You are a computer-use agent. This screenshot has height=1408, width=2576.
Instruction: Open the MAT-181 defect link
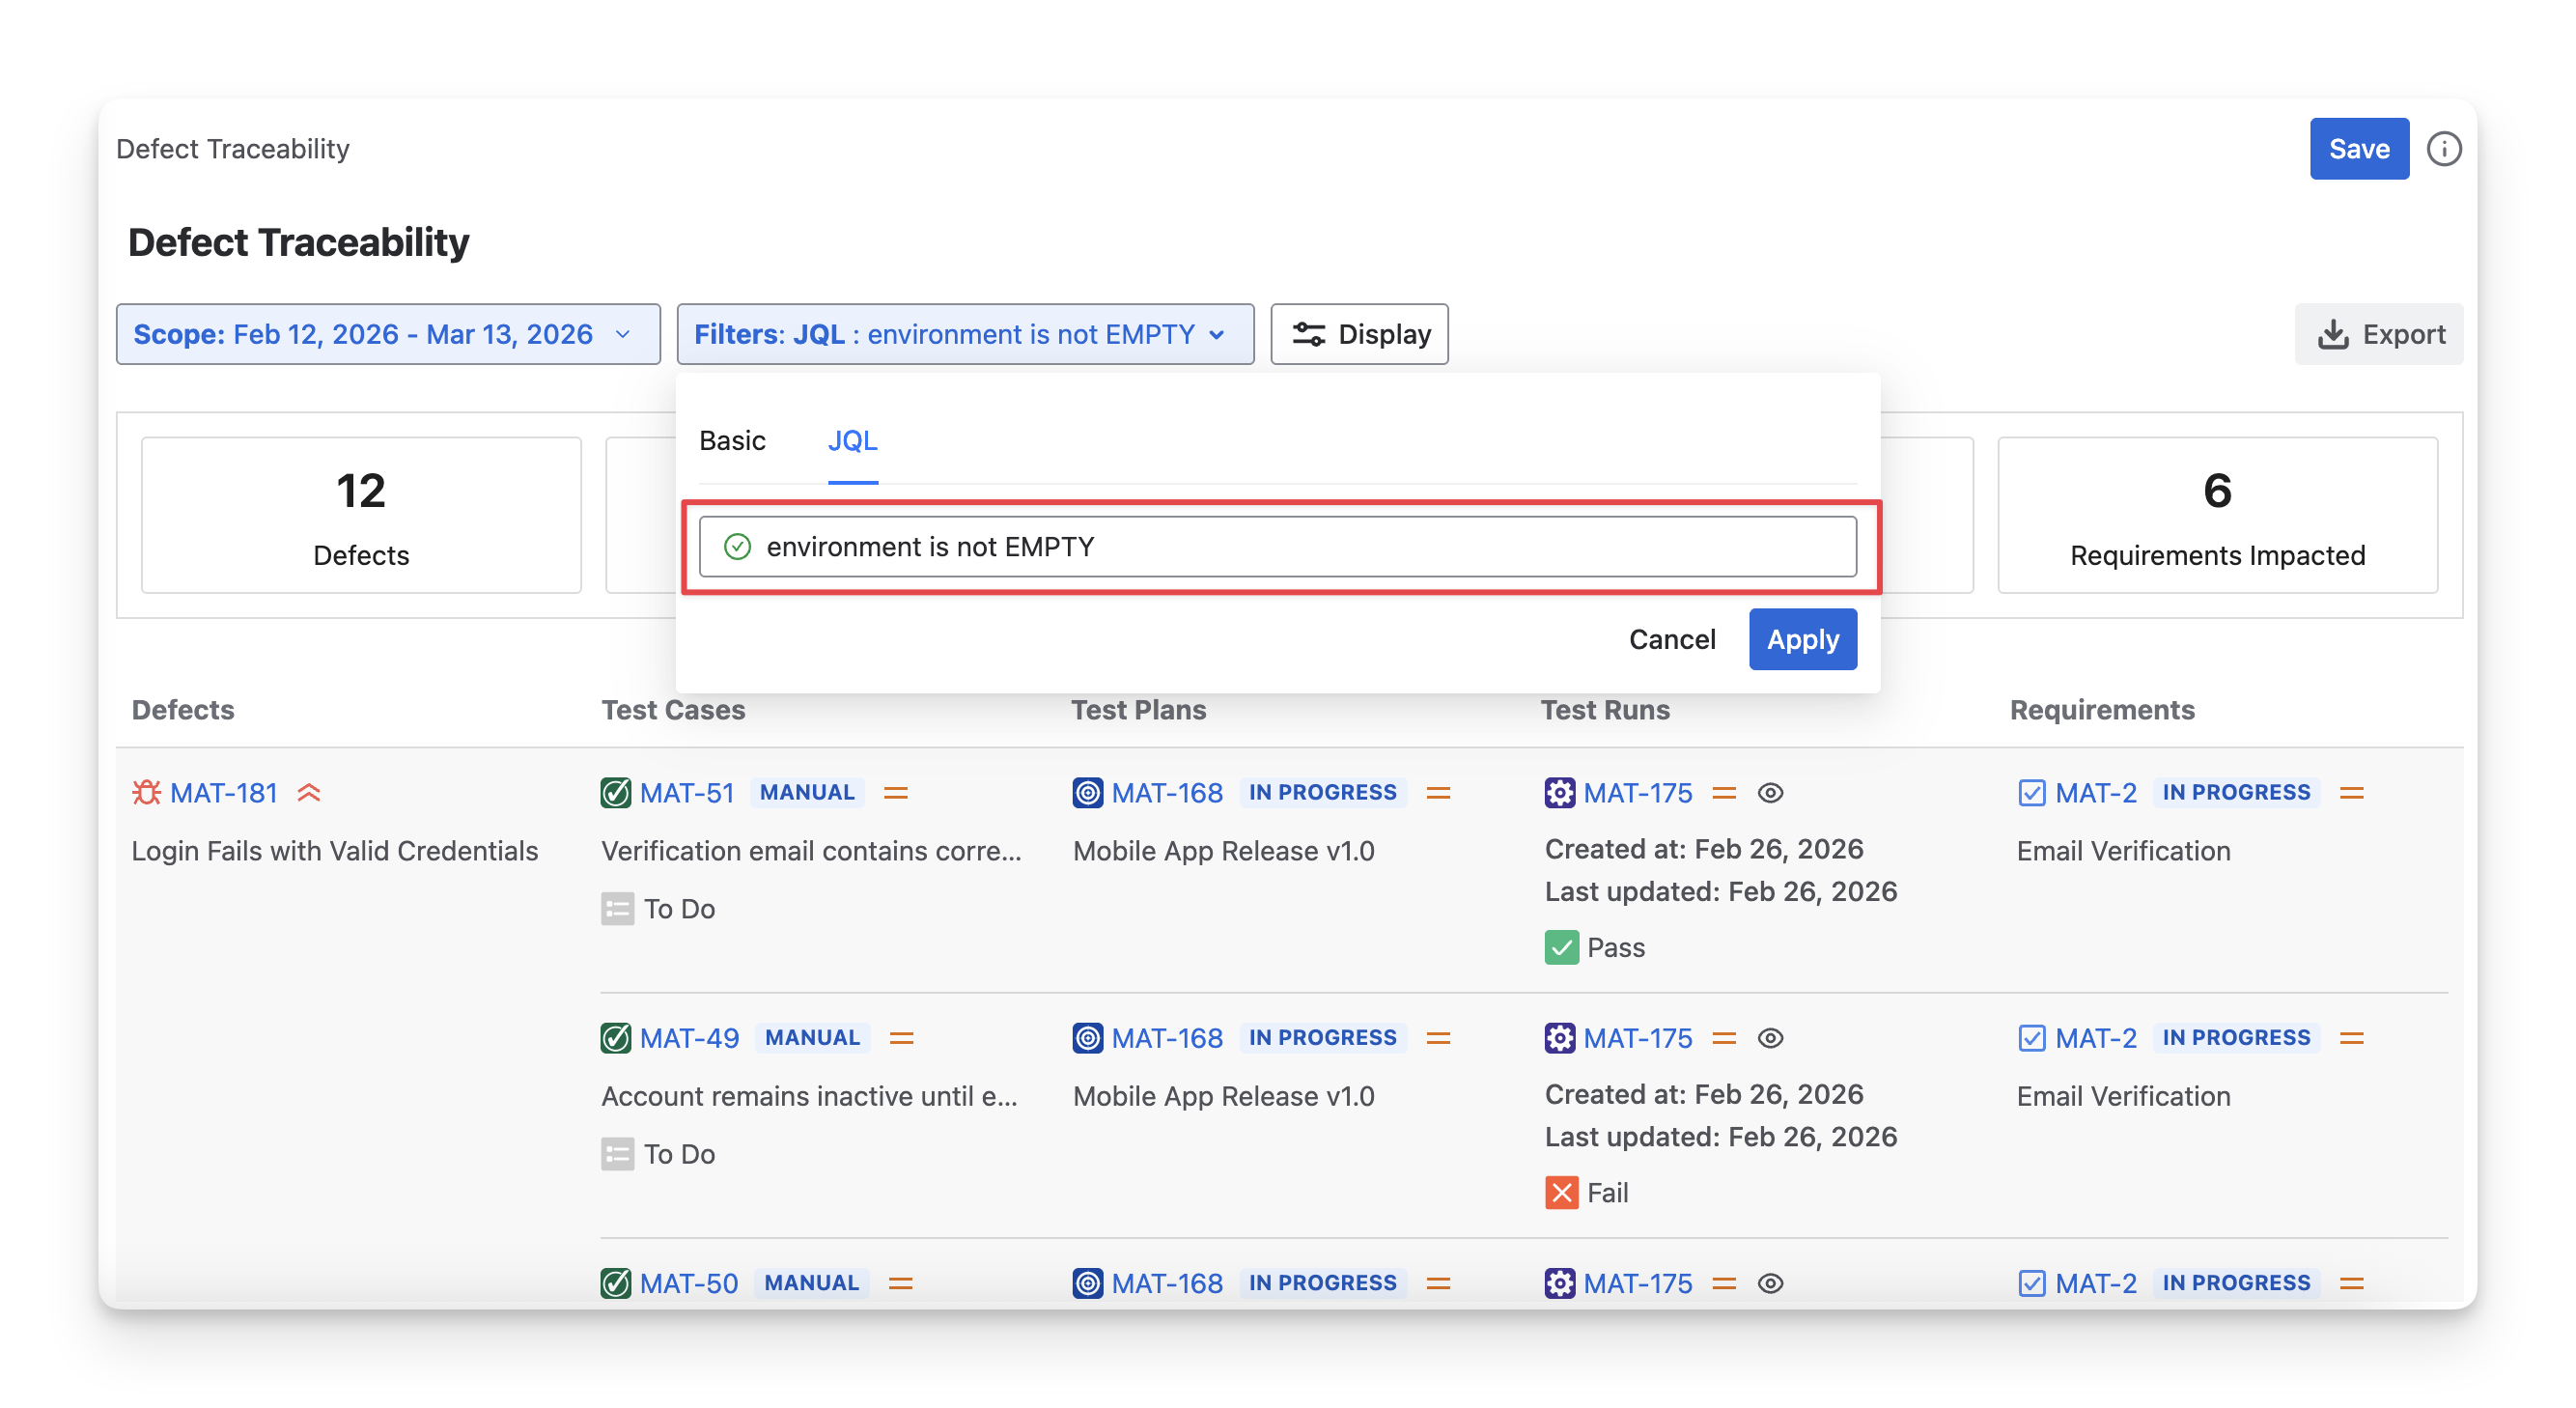(224, 793)
